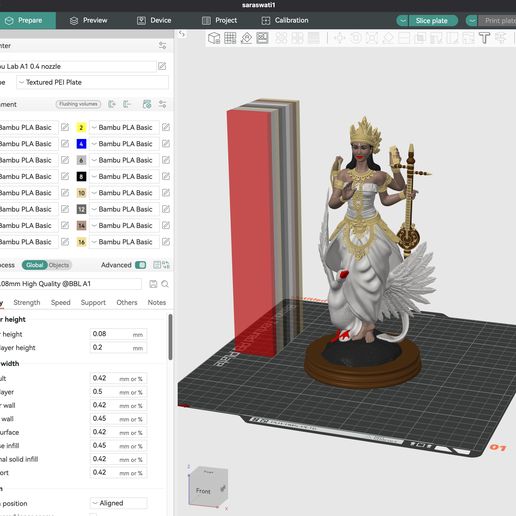Open the Project tab
Screen dimensions: 516x516
click(x=220, y=20)
